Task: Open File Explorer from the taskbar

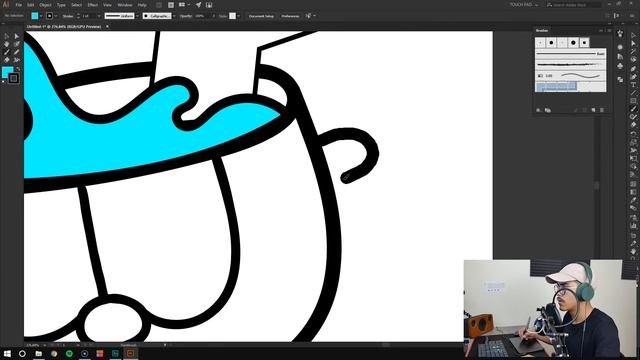Action: pyautogui.click(x=38, y=353)
